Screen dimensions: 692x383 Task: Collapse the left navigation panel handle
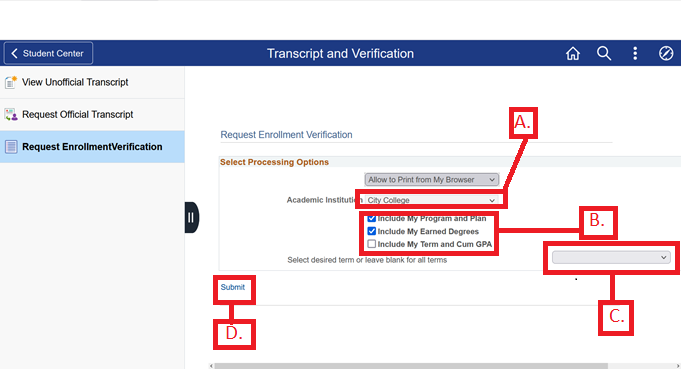pyautogui.click(x=192, y=218)
